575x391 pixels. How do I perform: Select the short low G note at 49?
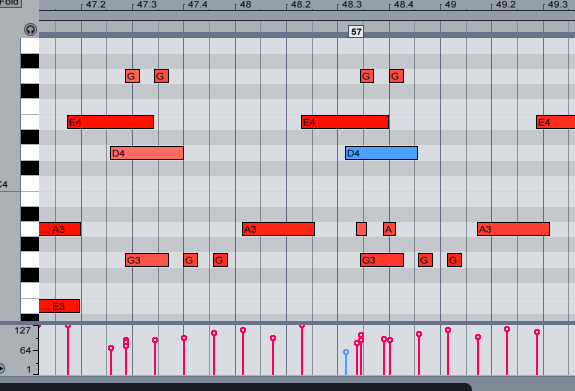coord(454,260)
